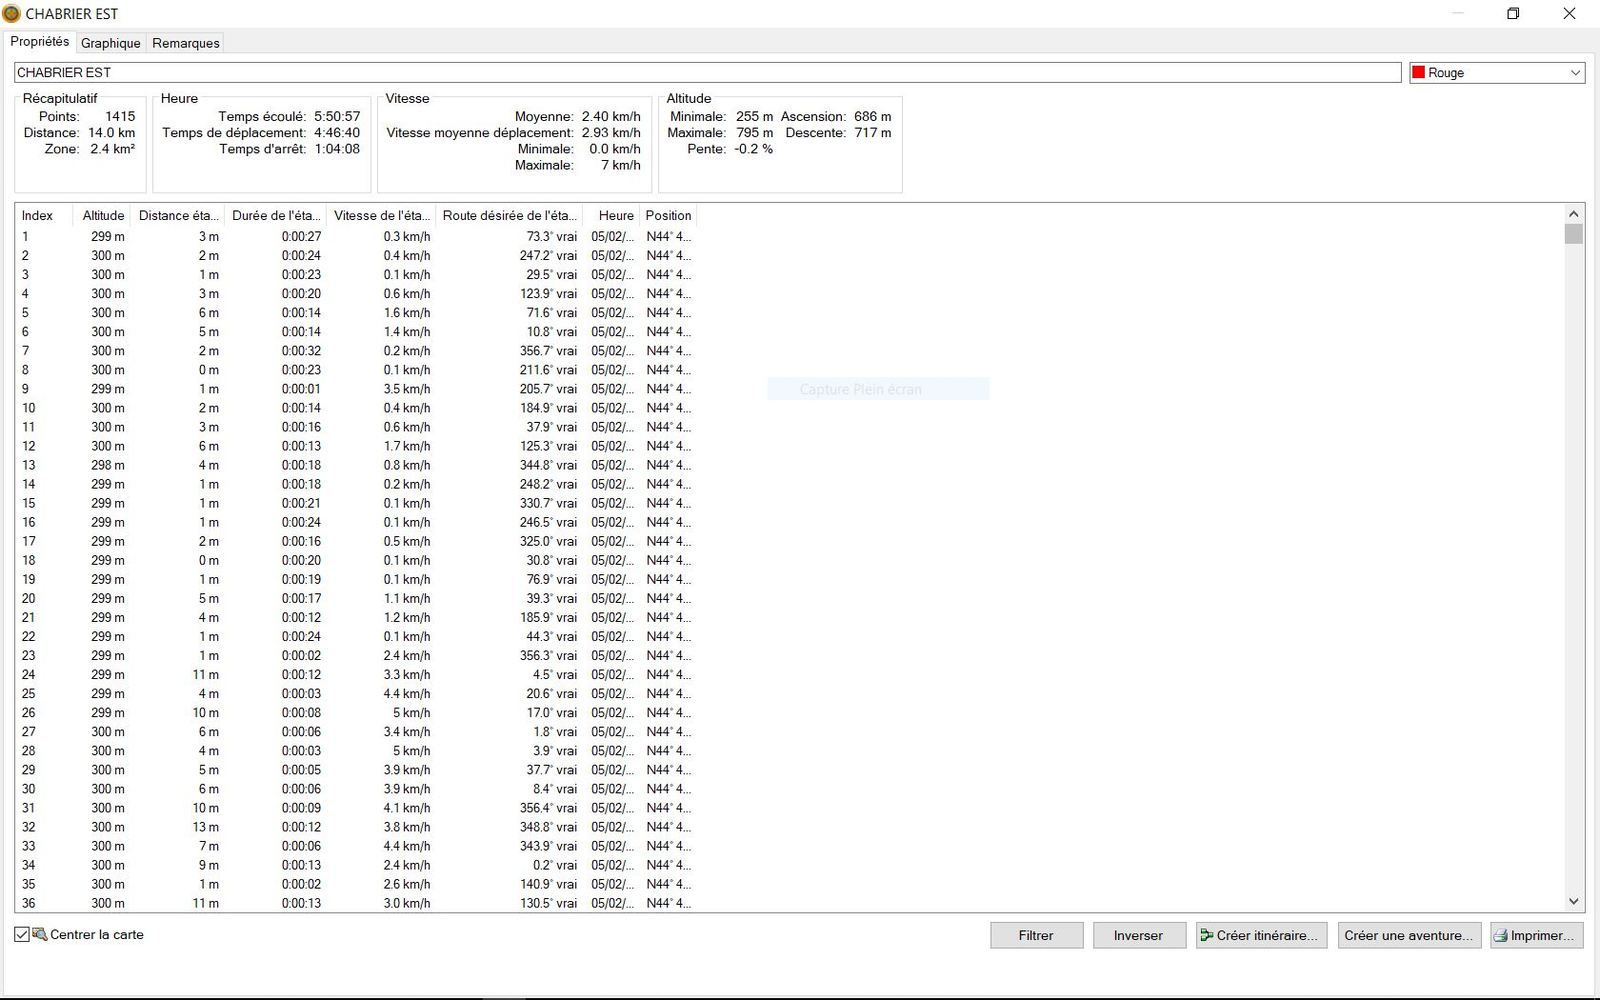Click the map icon beside Centrer la carte
The image size is (1600, 1000).
click(40, 934)
